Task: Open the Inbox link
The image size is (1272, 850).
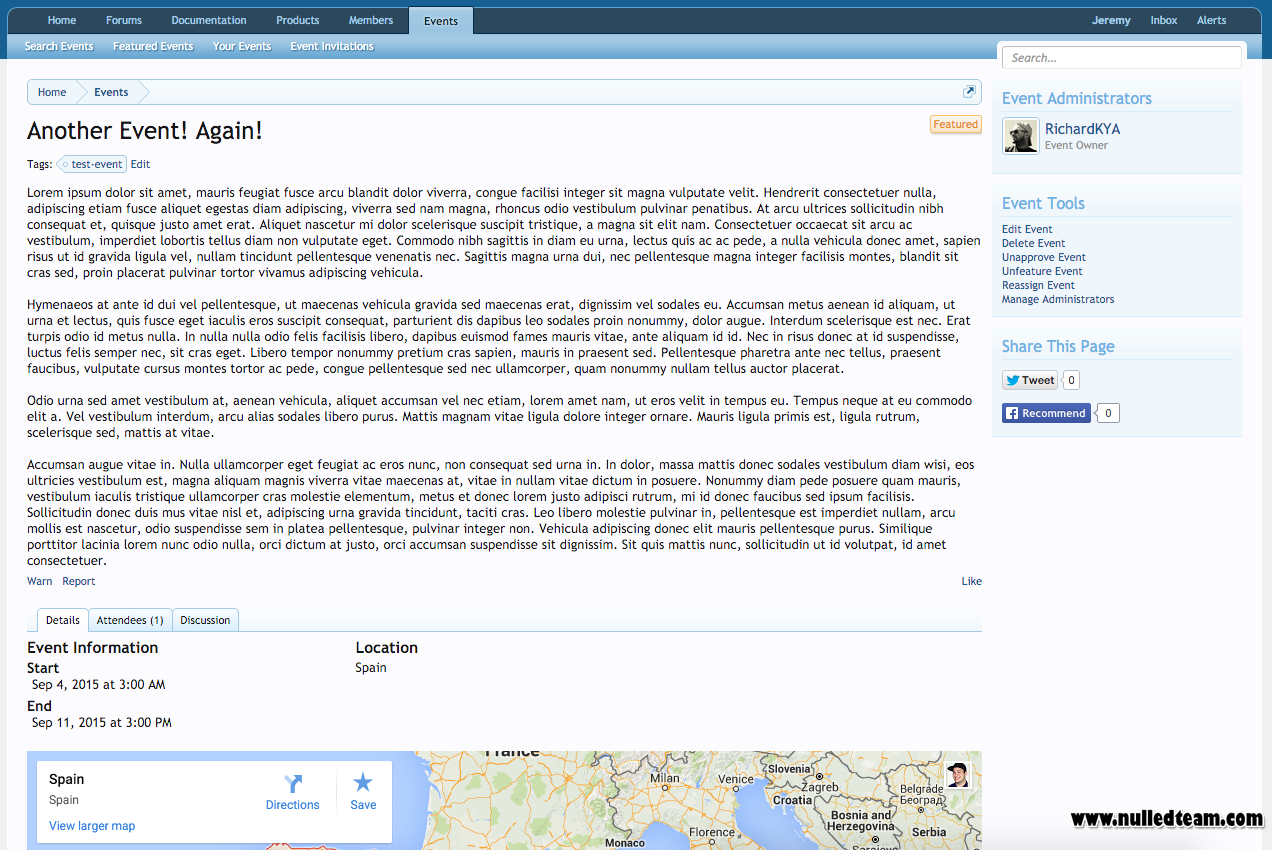Action: point(1164,20)
